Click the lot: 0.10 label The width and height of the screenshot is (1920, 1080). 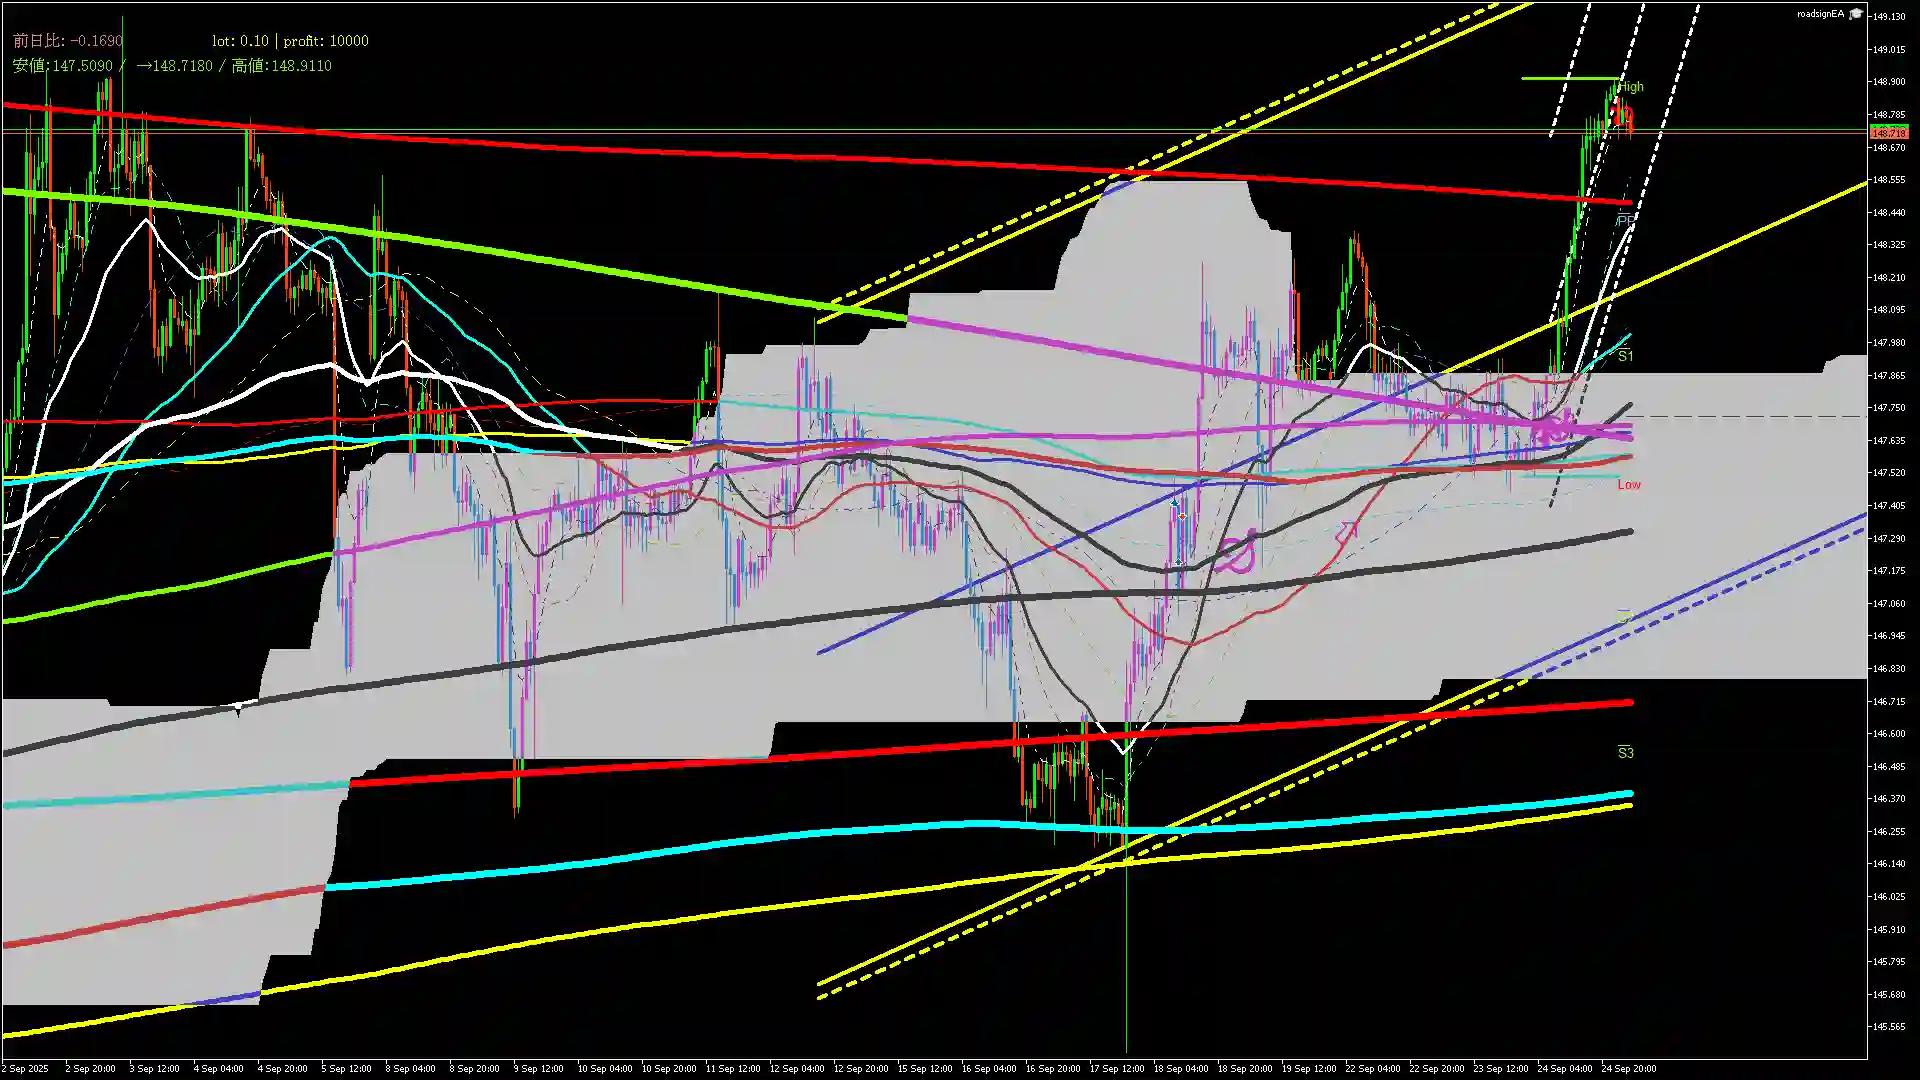click(240, 41)
